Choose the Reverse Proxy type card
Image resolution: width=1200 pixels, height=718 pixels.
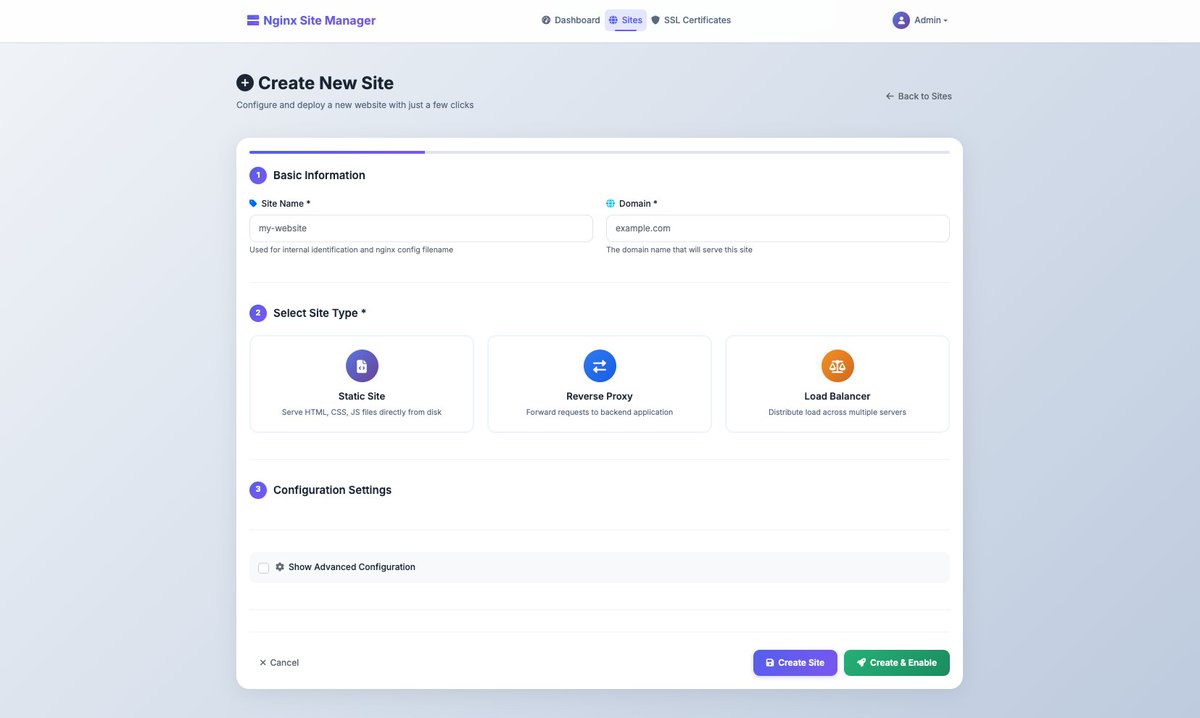tap(600, 384)
